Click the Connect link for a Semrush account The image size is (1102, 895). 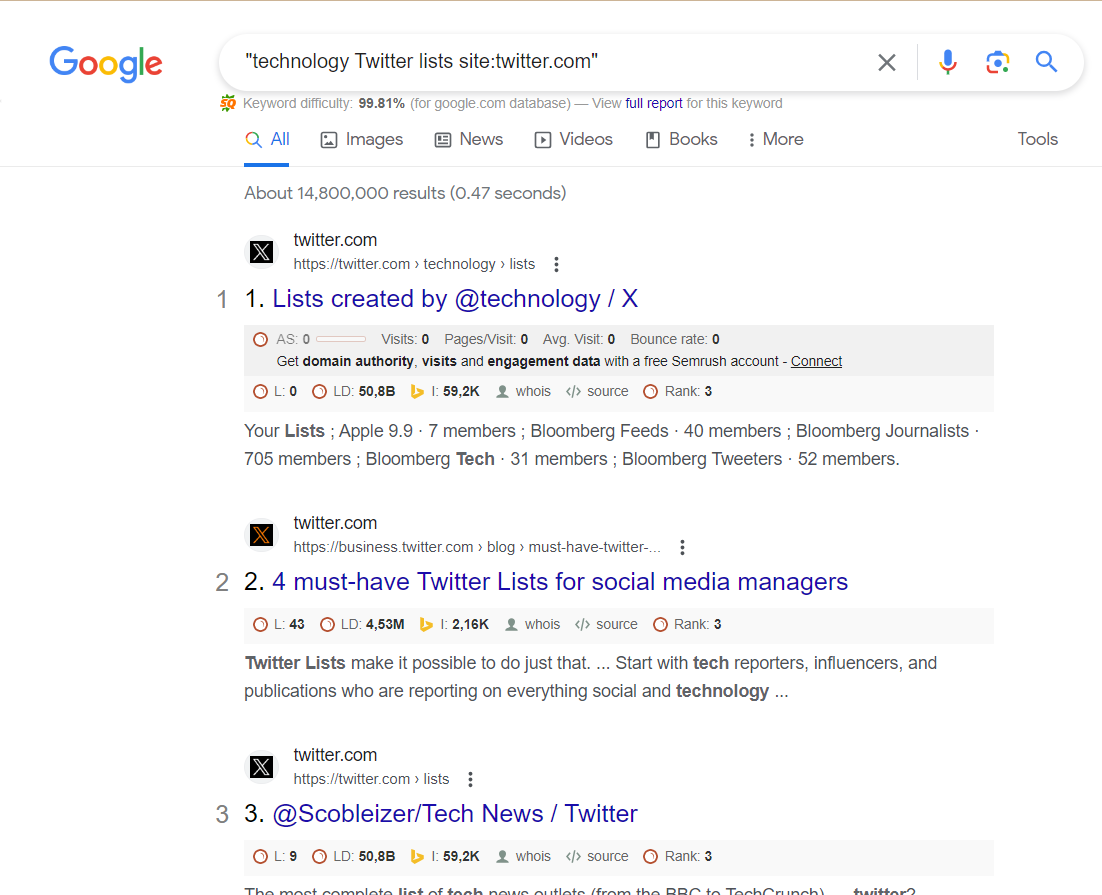coord(815,361)
